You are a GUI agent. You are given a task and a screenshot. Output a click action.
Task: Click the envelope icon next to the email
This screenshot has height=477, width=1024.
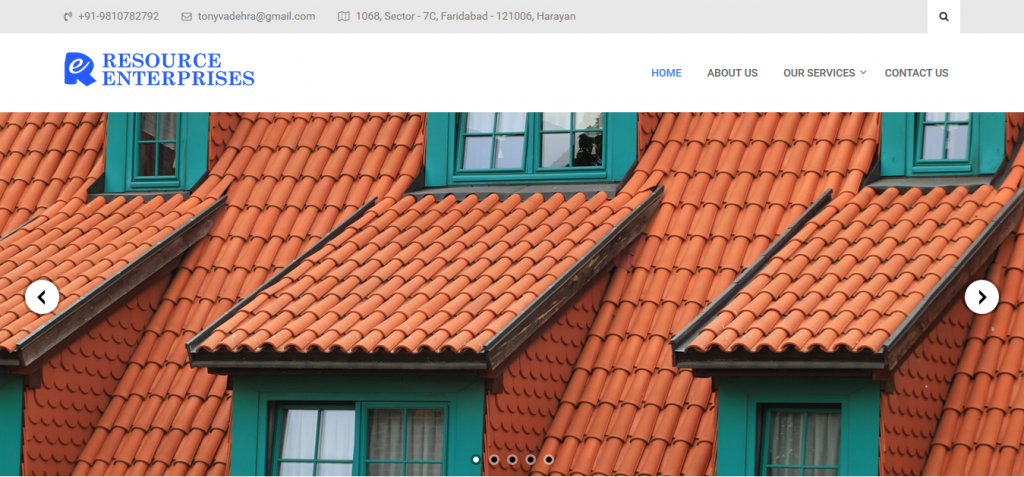pyautogui.click(x=187, y=16)
